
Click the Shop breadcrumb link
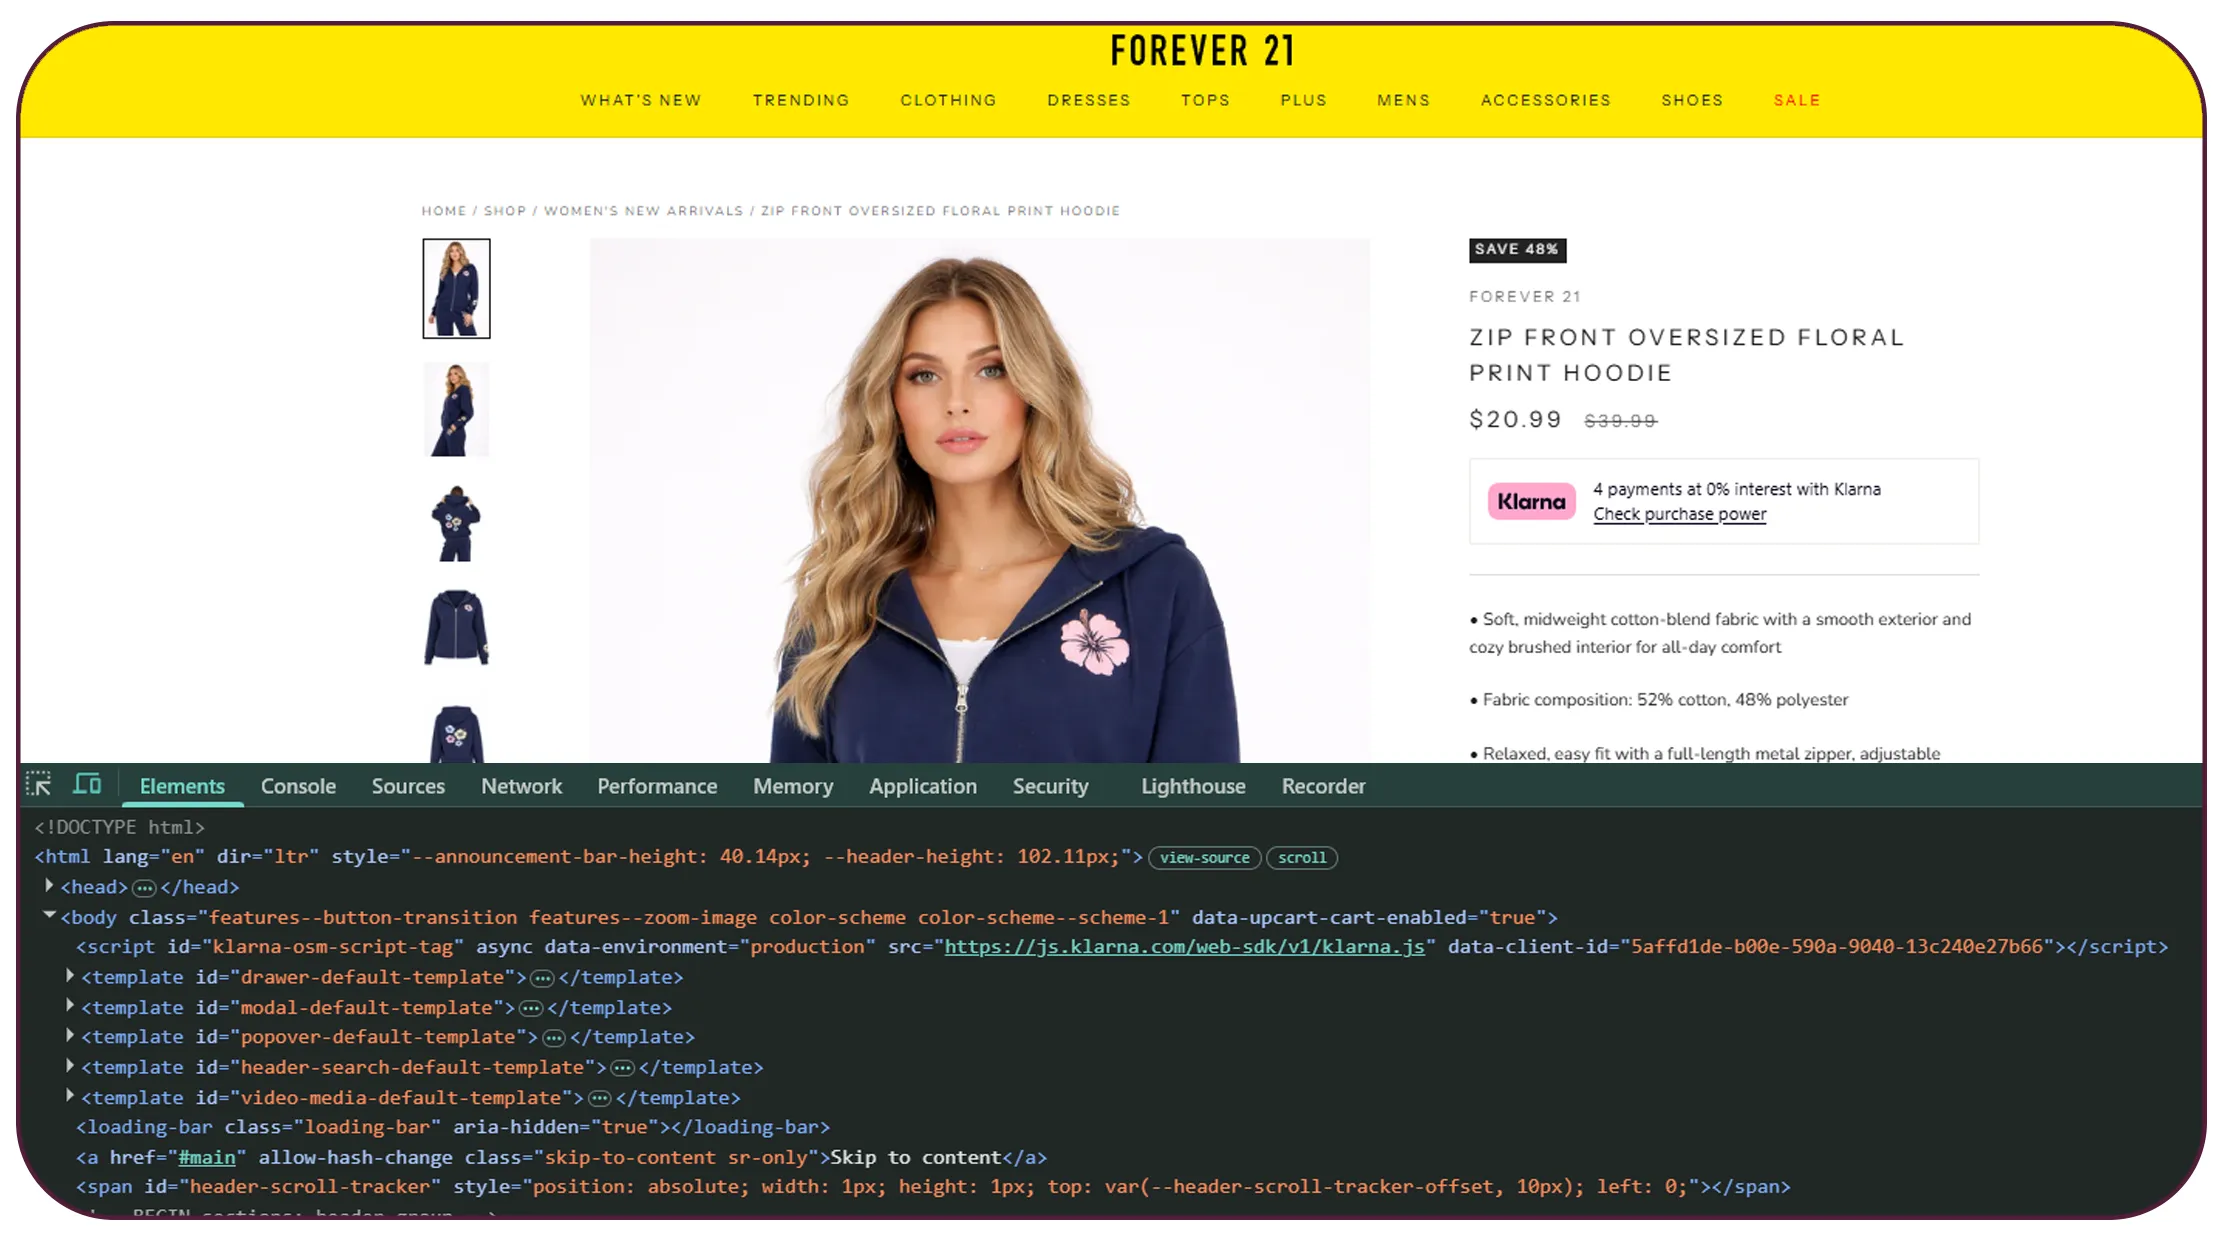pos(505,211)
